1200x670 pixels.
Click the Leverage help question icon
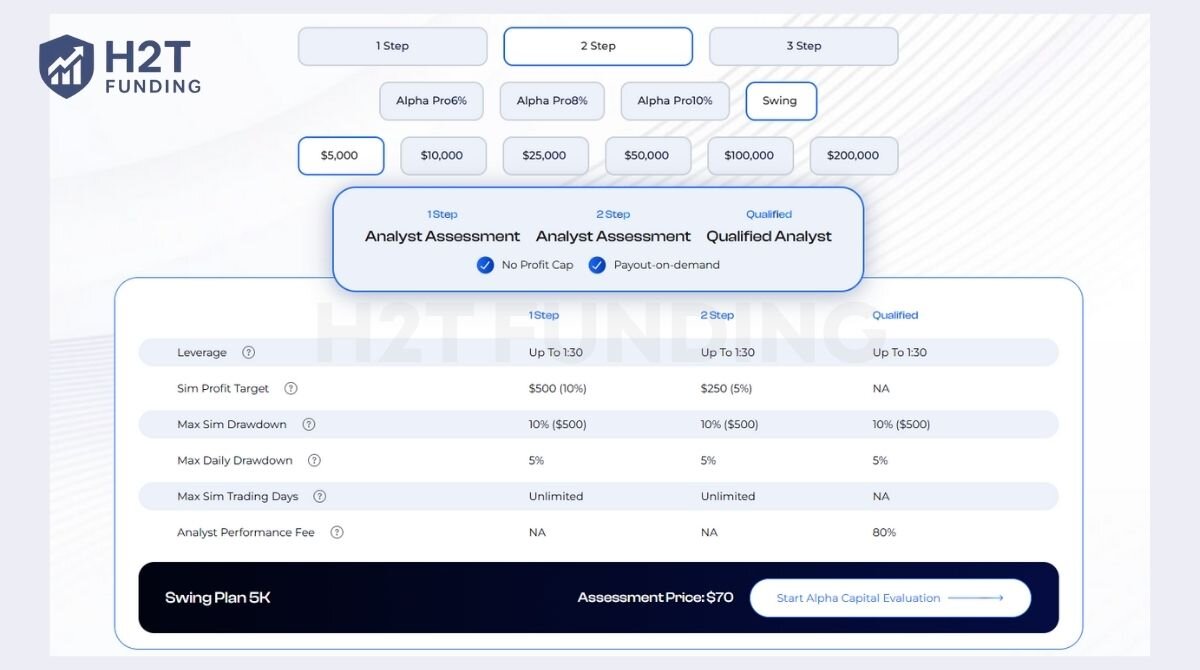tap(249, 352)
